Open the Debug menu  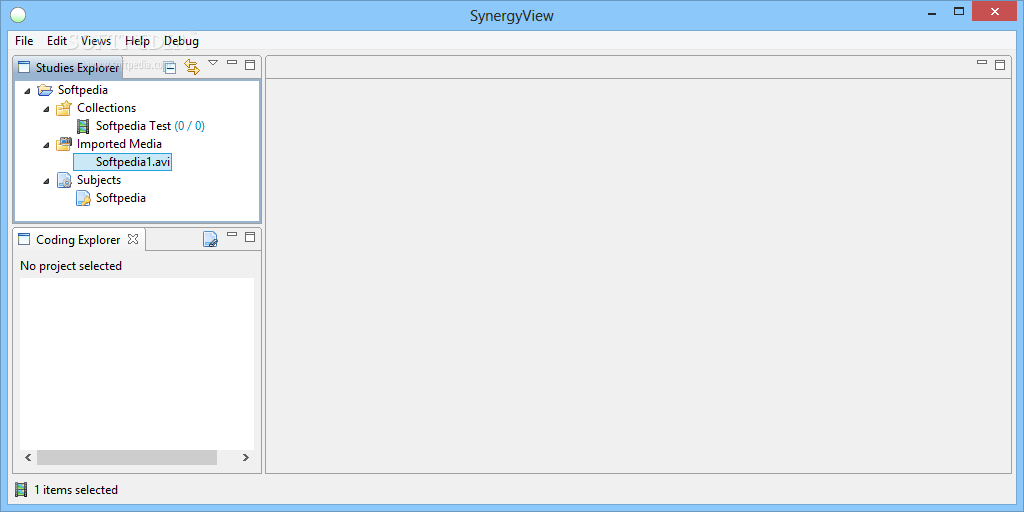pos(181,41)
